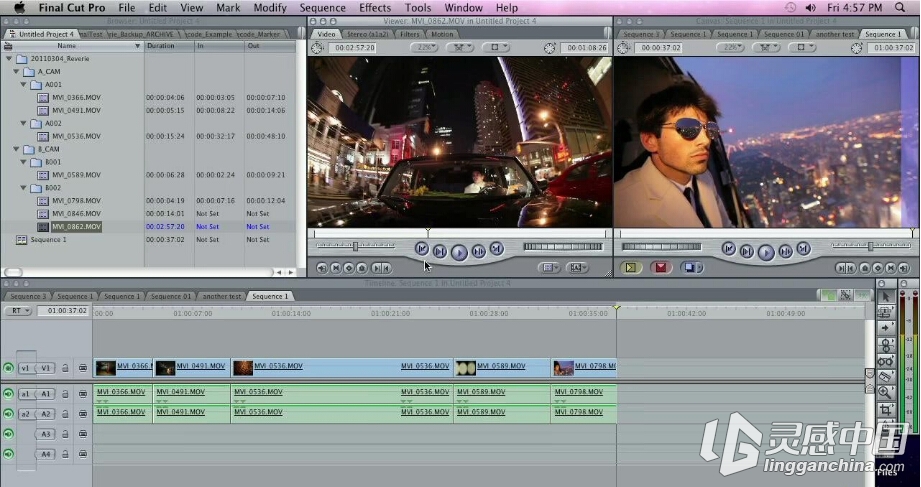Click the blue Replace edit button in Canvas
The image size is (921, 487).
click(690, 268)
